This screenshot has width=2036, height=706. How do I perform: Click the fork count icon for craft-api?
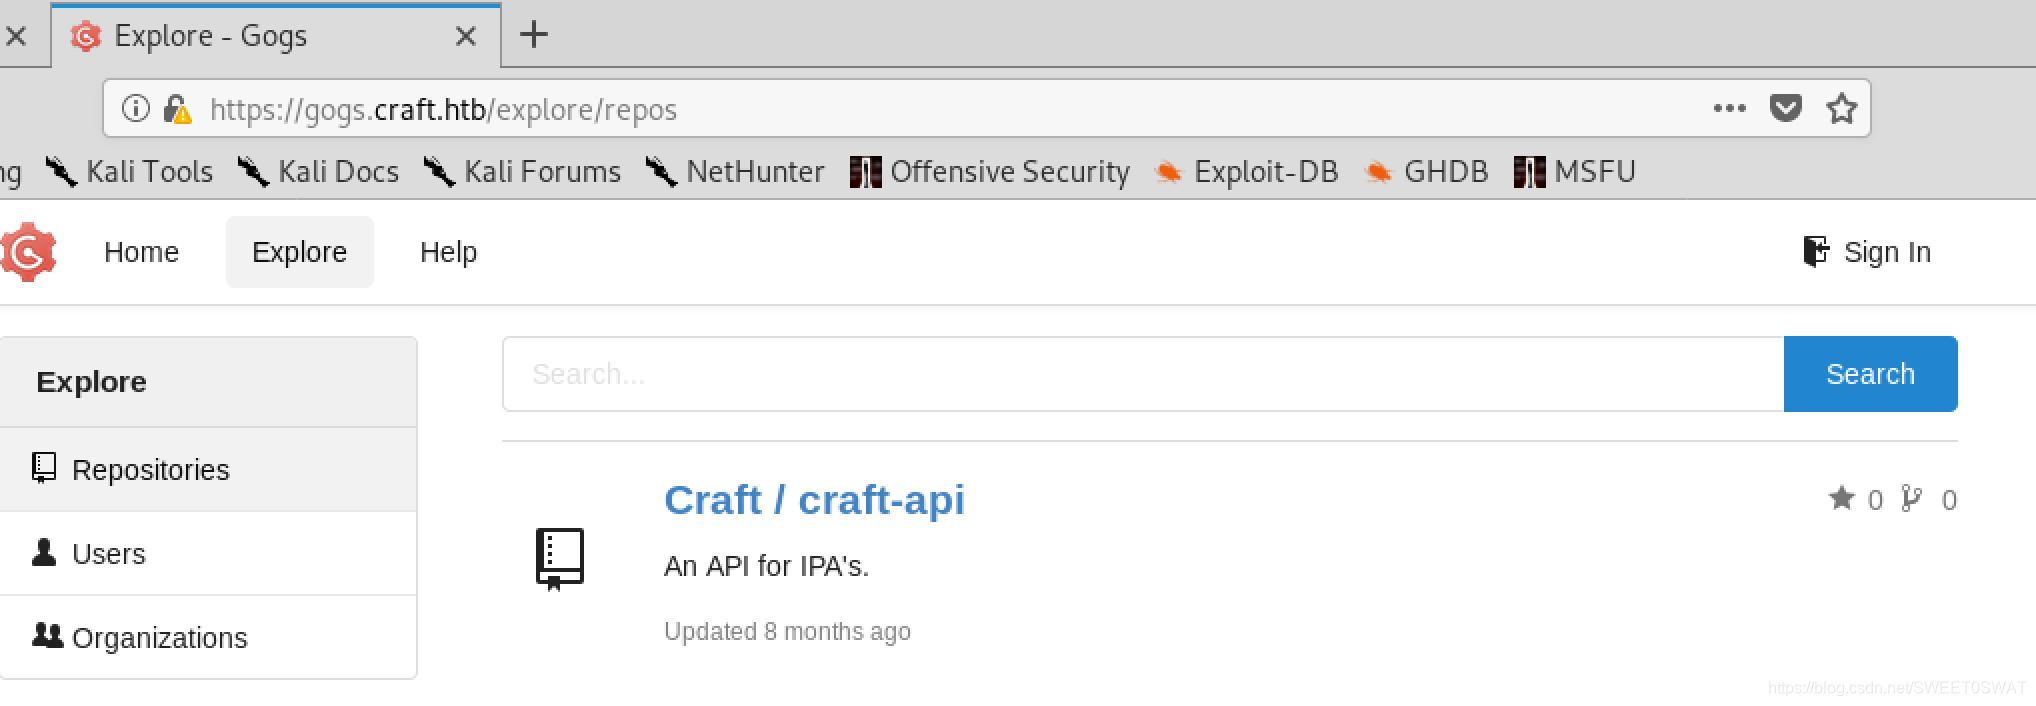point(1911,498)
